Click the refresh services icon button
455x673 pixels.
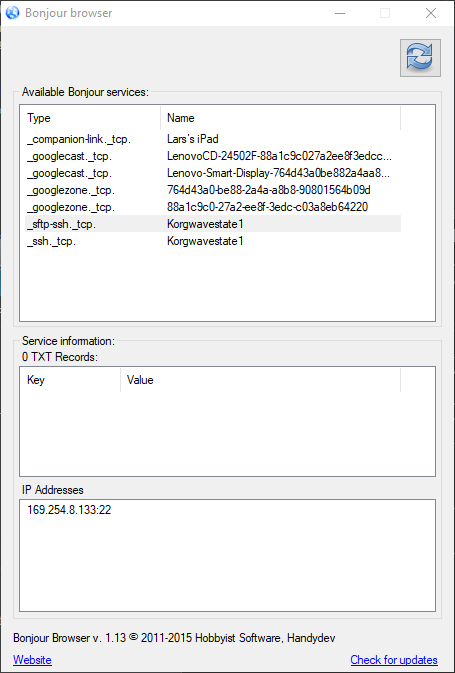[x=420, y=58]
